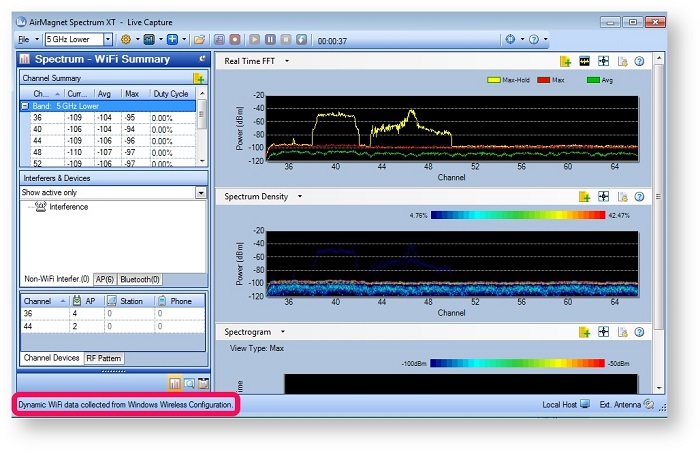Collapse the Band: 5 GHz Lower group
Viewport: 700px width, 451px height.
pyautogui.click(x=25, y=105)
